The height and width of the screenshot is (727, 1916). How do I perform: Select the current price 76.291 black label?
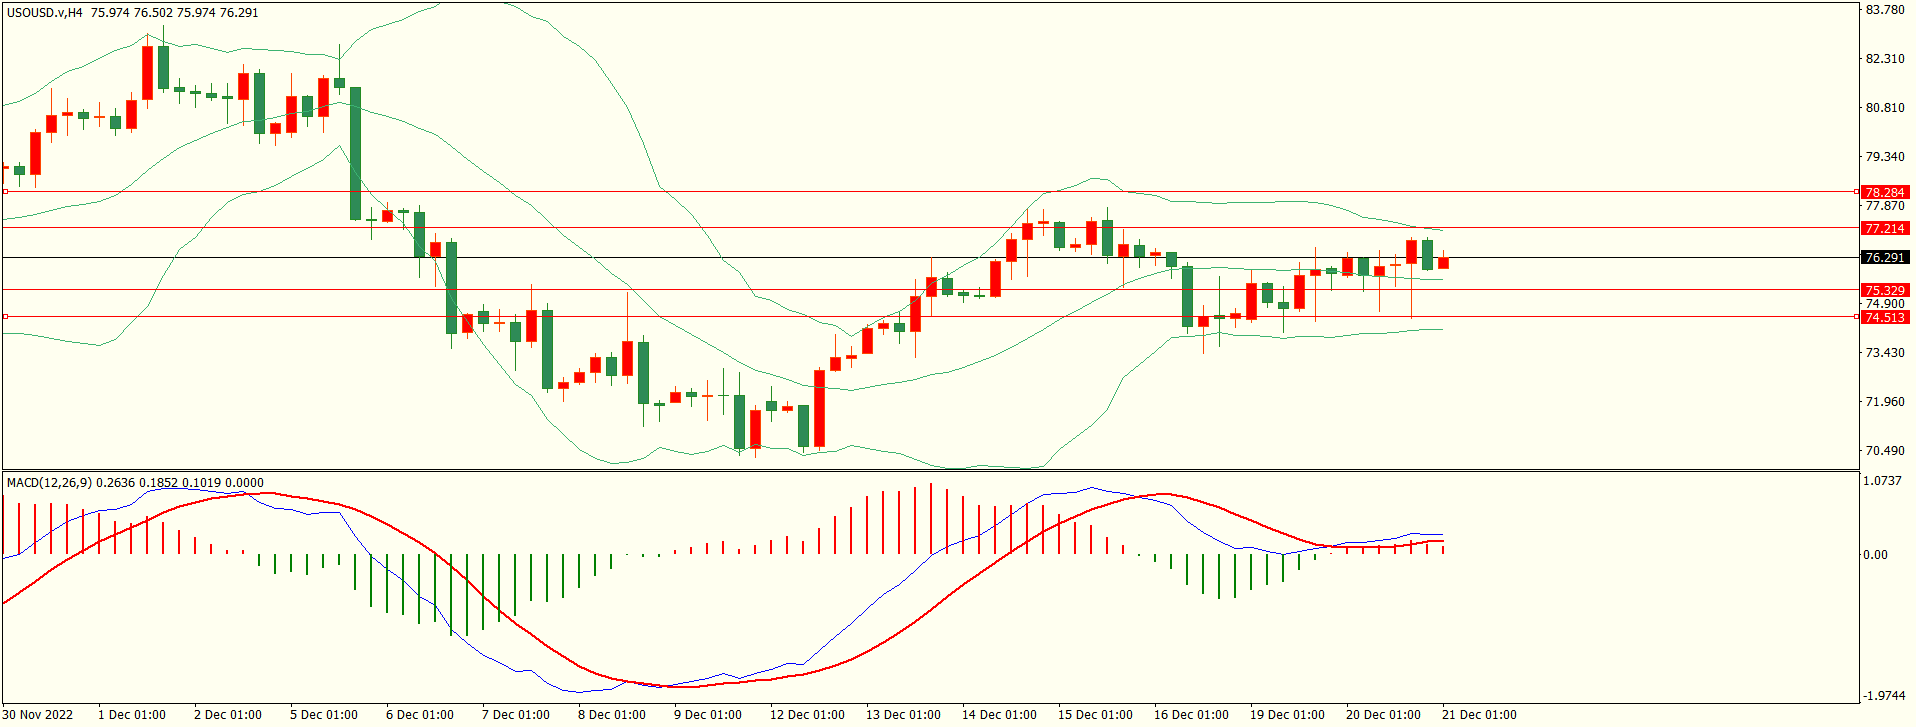pyautogui.click(x=1885, y=258)
